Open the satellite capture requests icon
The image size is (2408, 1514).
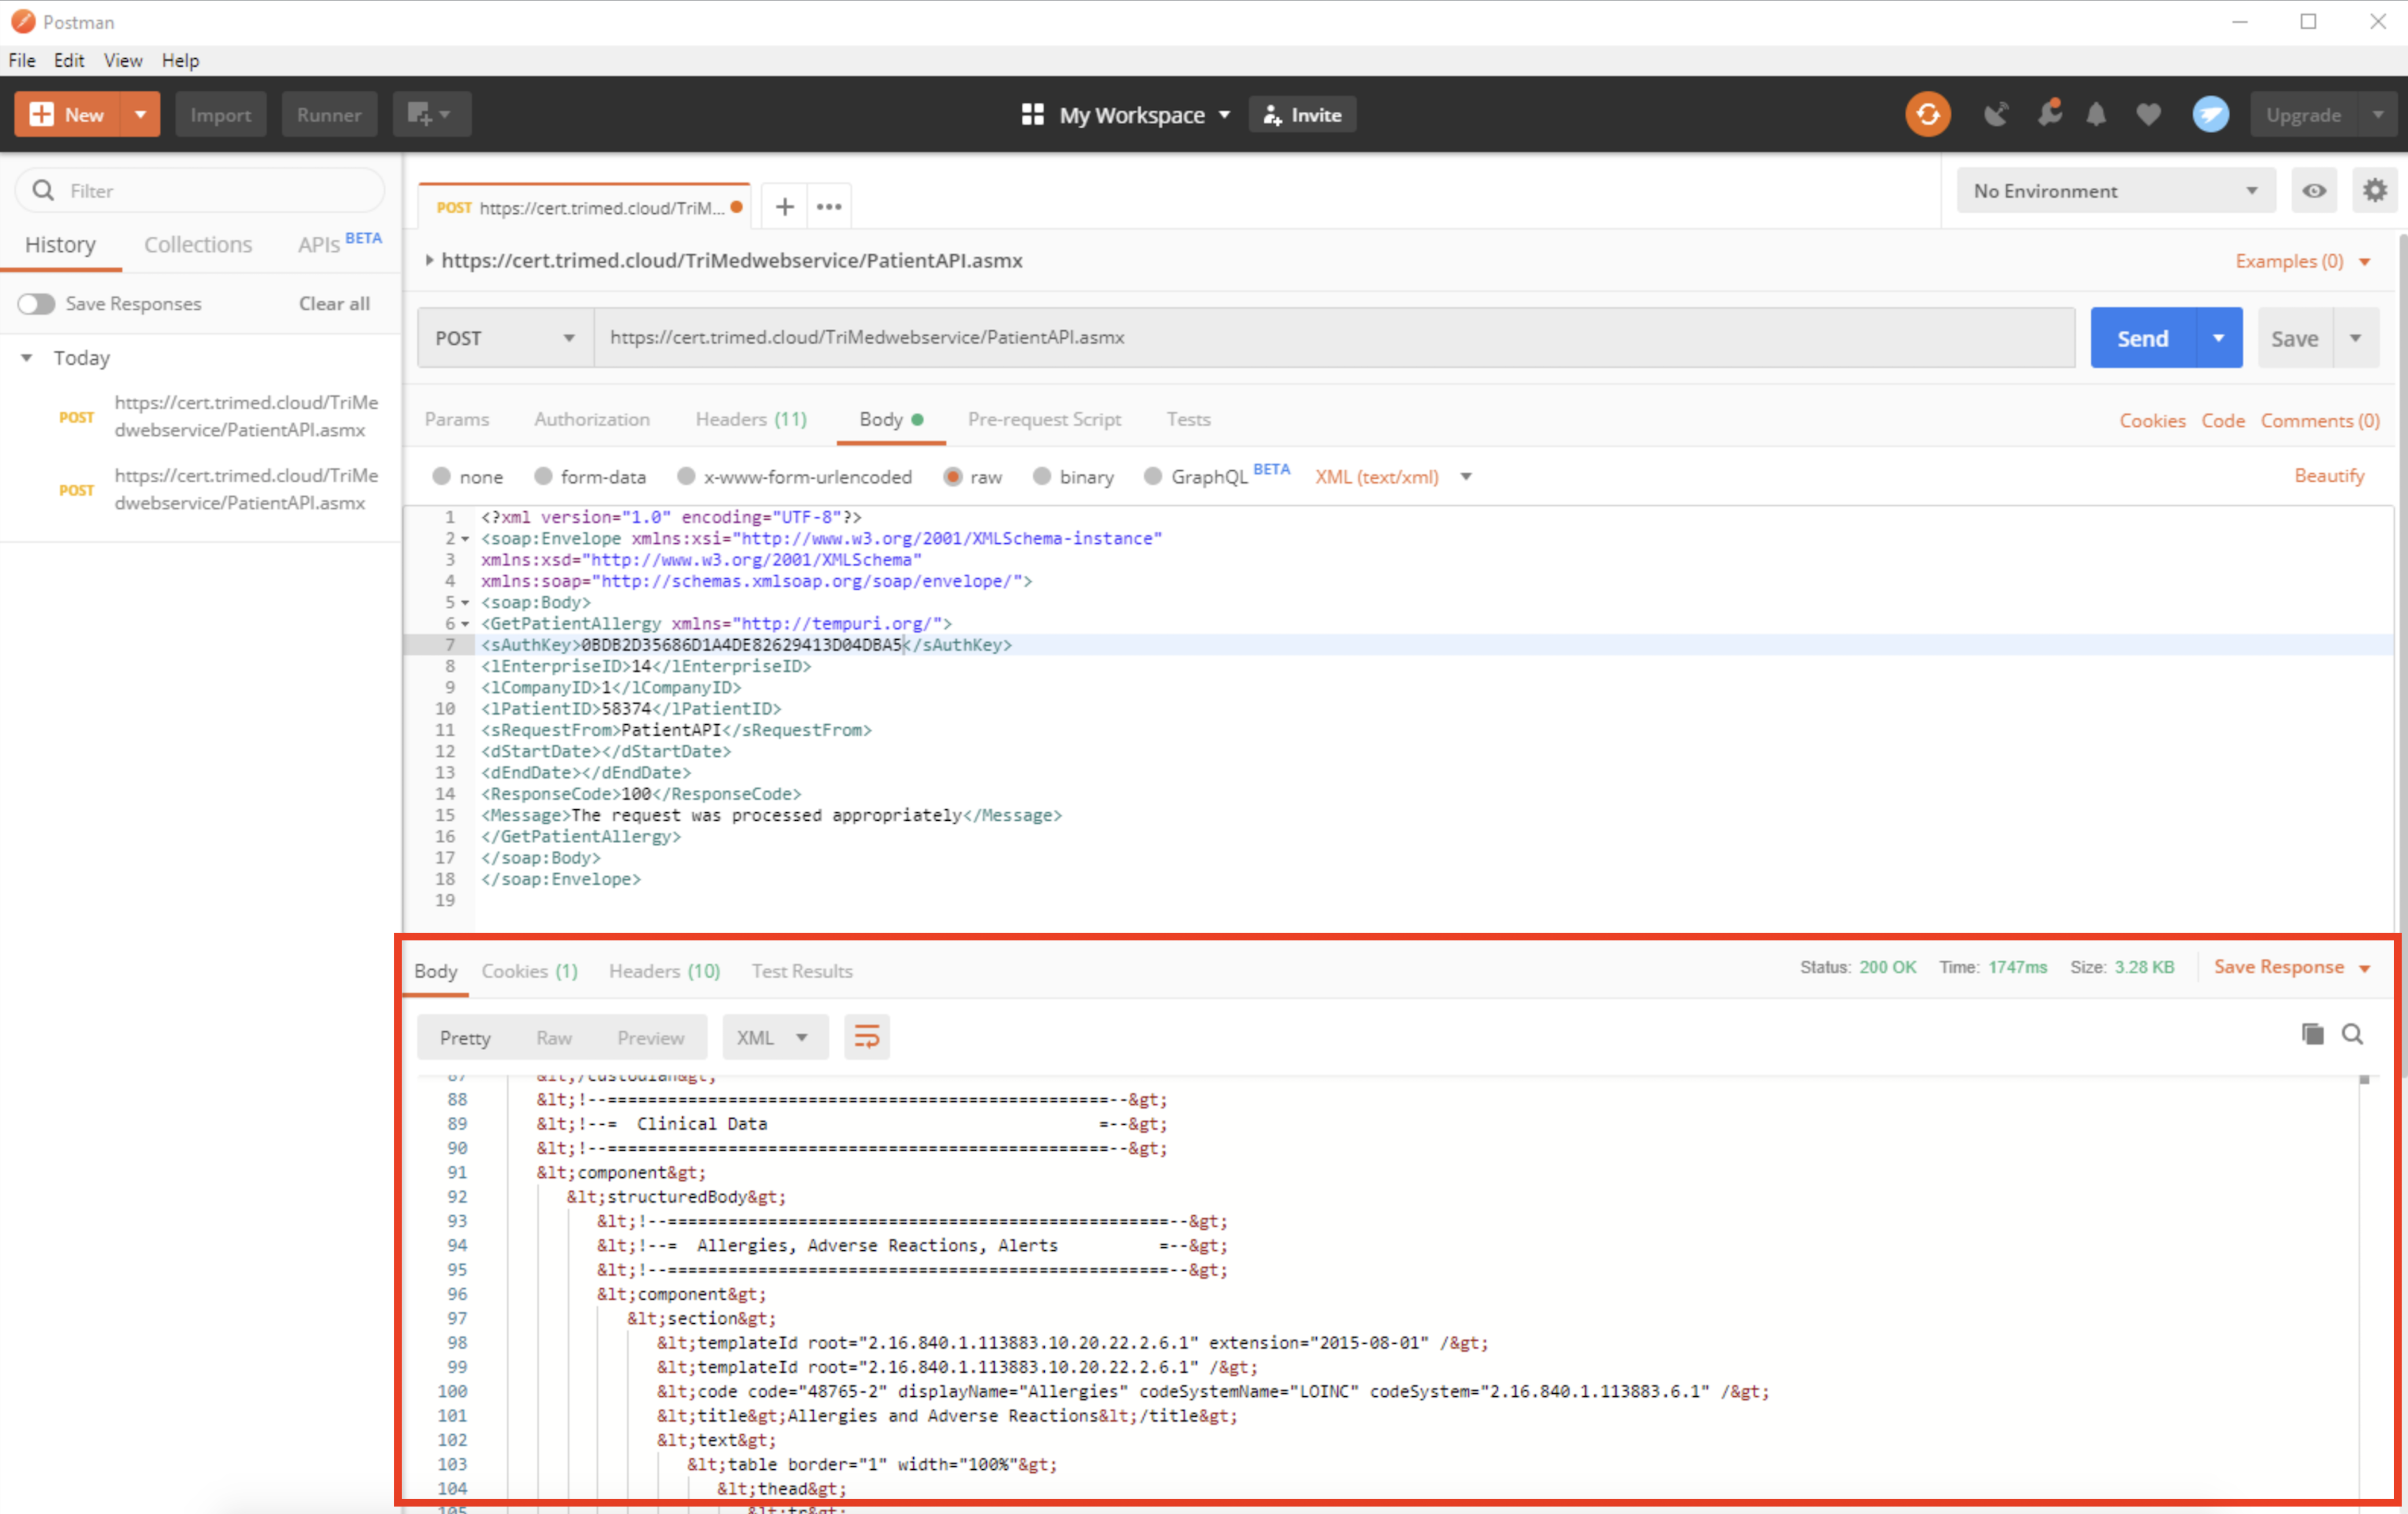pos(1996,115)
